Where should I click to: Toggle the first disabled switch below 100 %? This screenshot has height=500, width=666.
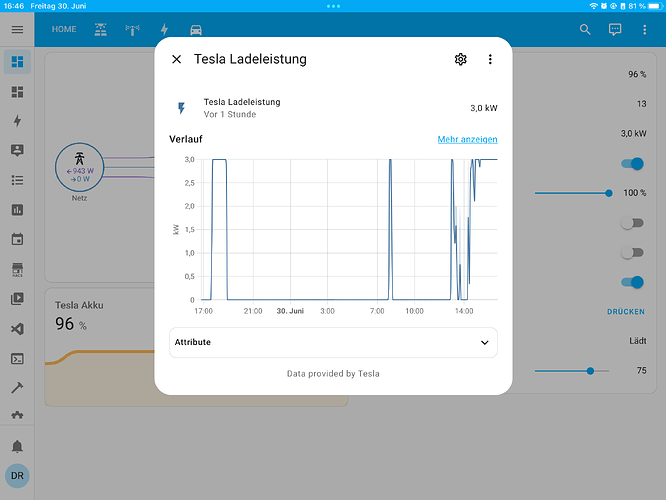coord(632,223)
